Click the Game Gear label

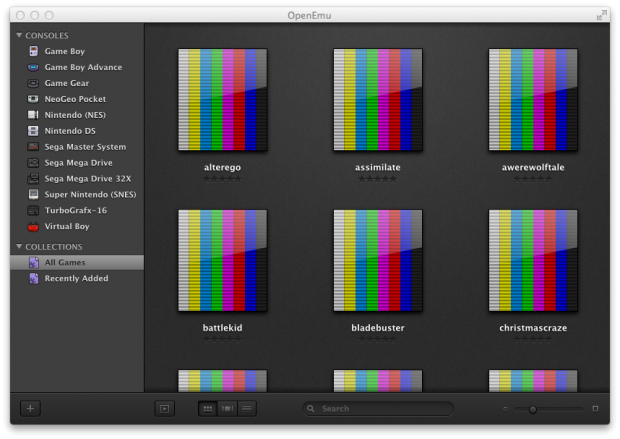(66, 83)
